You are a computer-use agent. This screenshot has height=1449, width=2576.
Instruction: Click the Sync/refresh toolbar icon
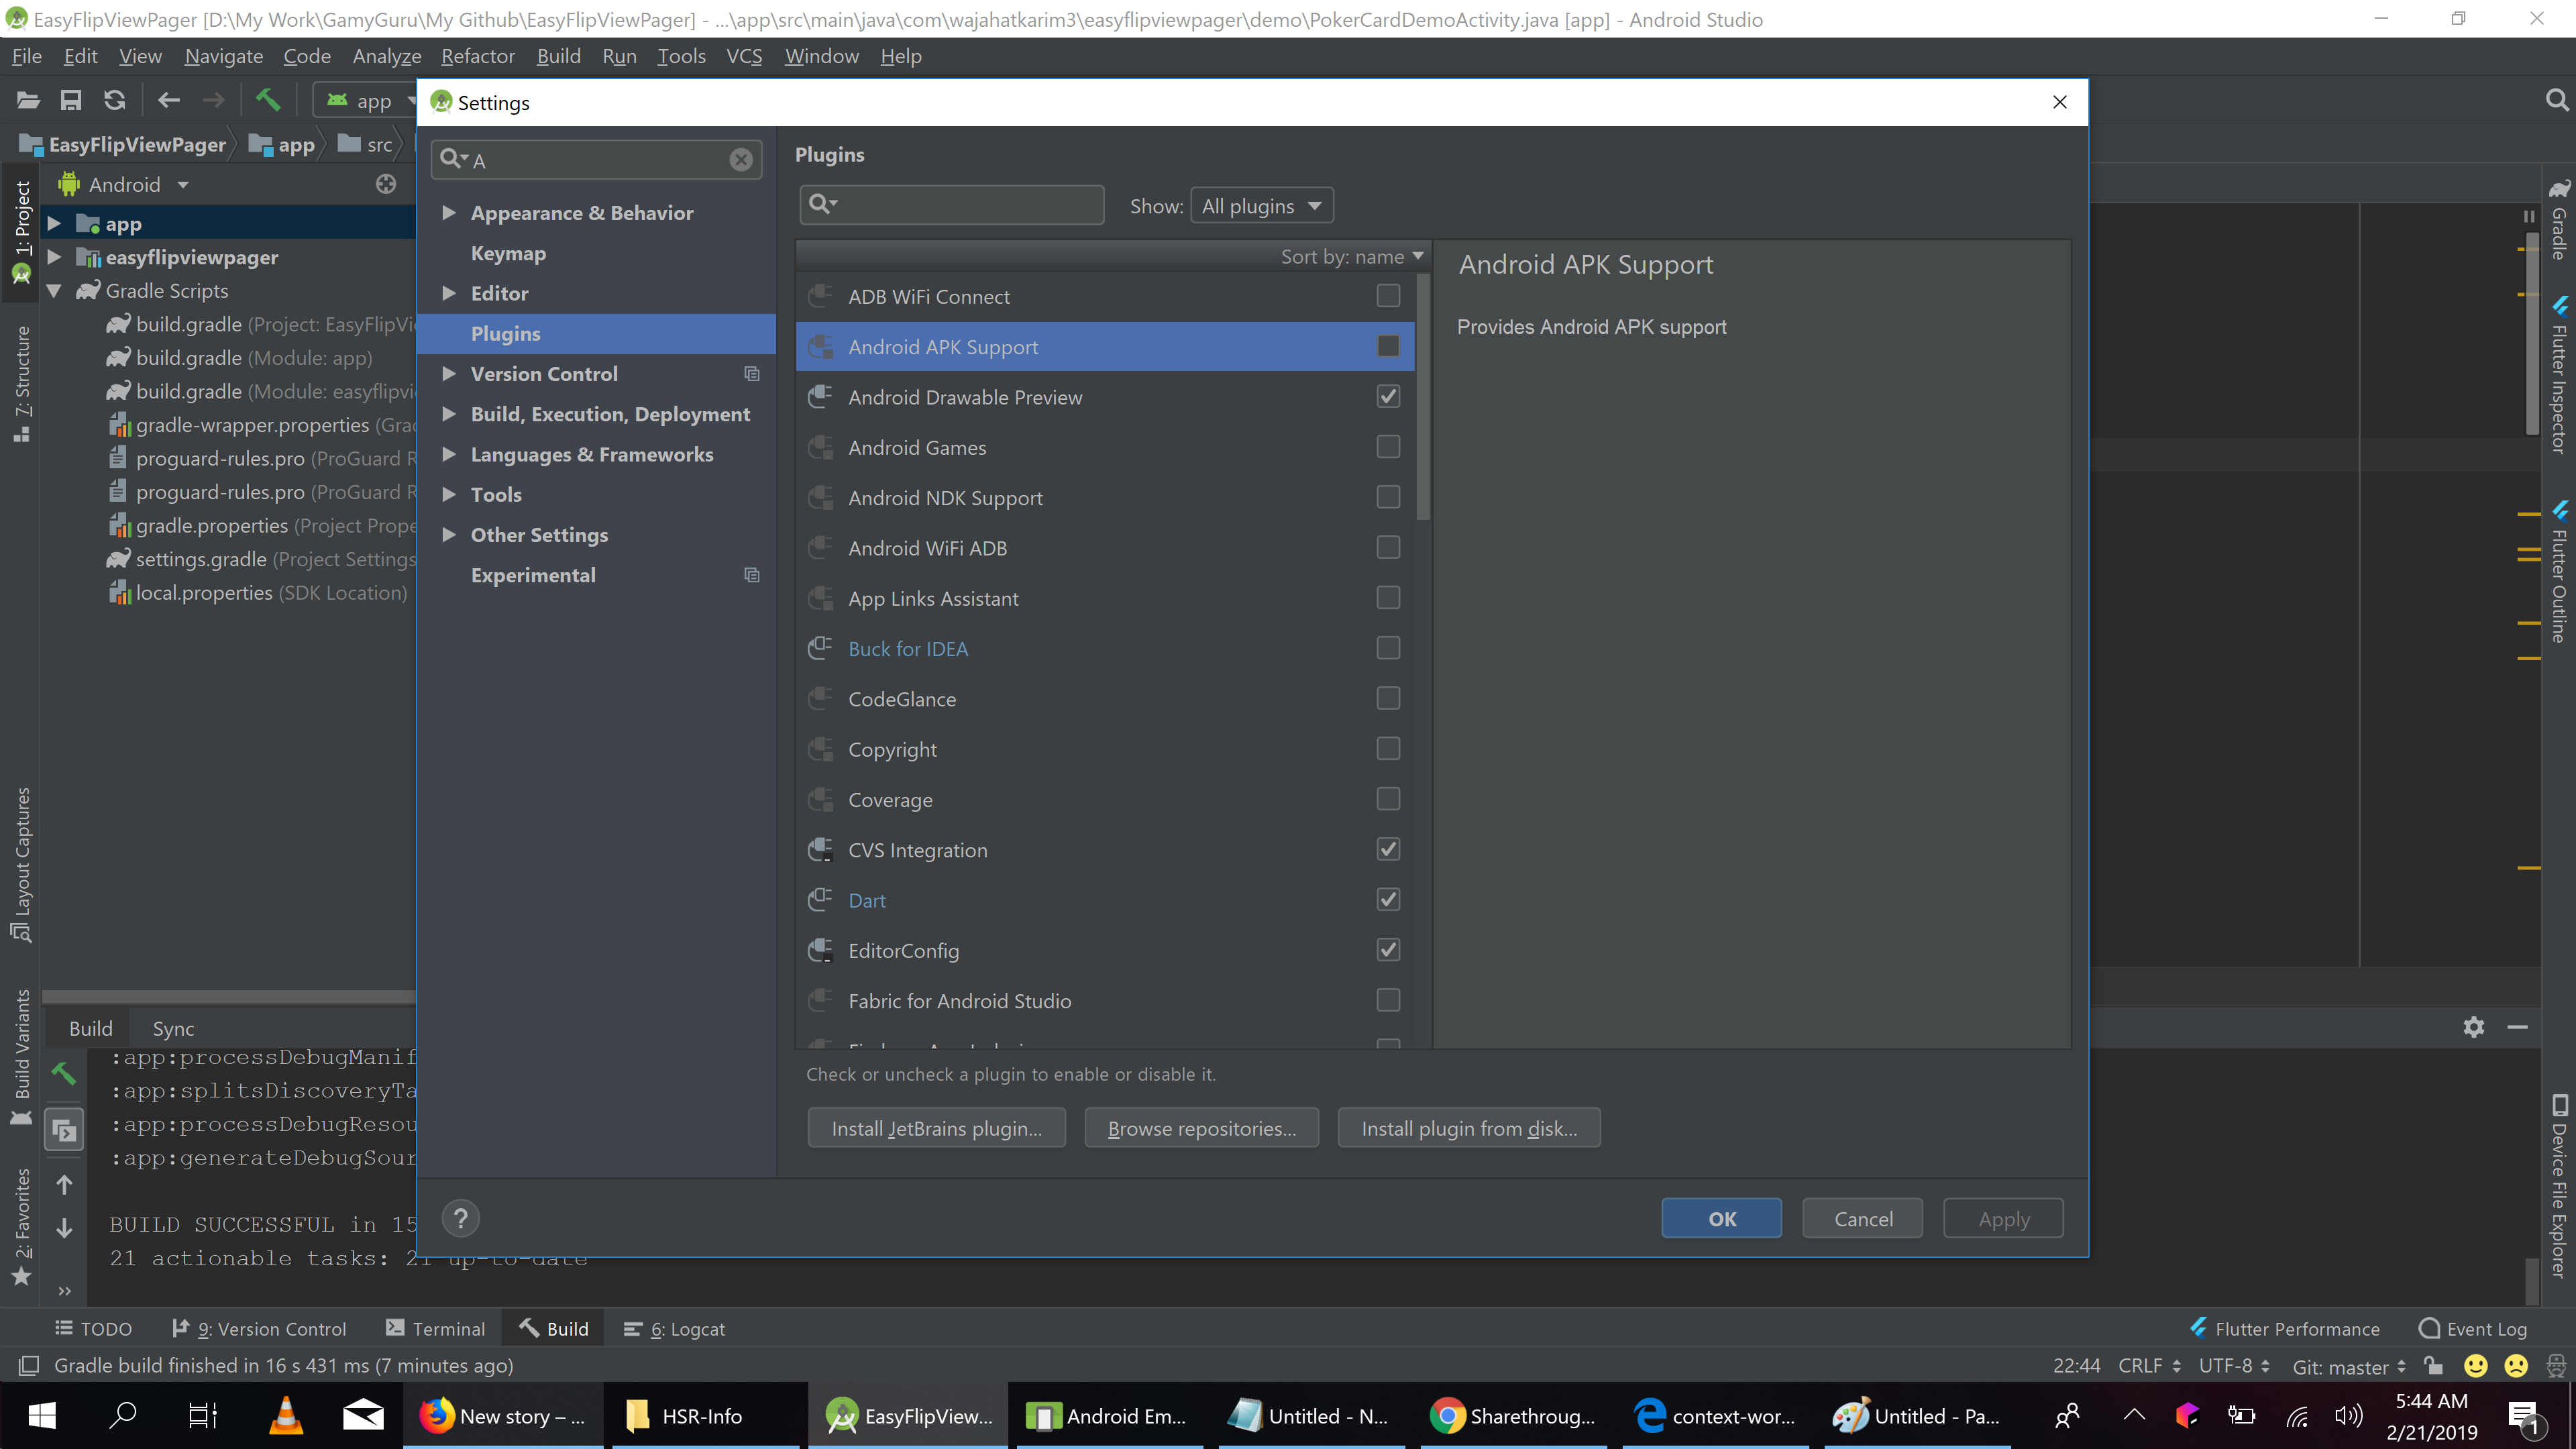click(115, 100)
